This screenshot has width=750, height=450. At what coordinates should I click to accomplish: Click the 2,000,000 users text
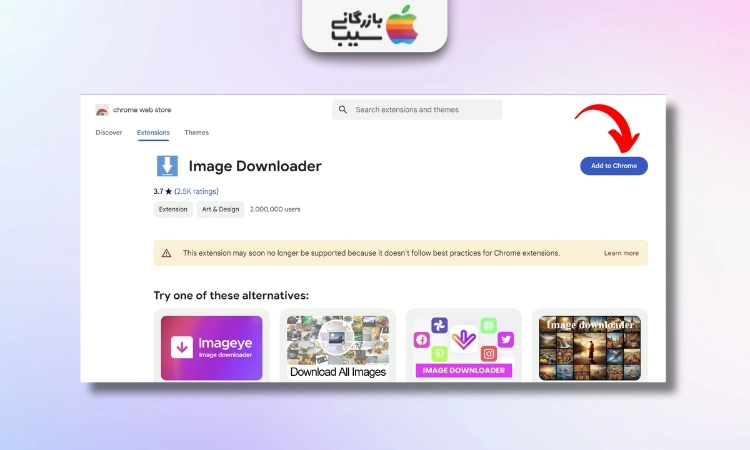point(275,209)
